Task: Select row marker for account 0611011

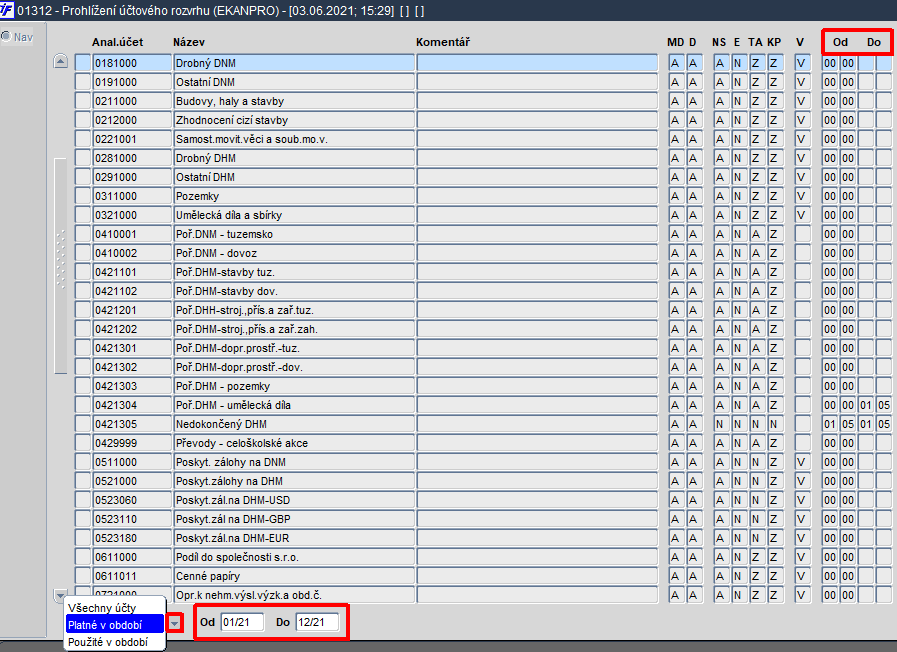Action: 83,576
